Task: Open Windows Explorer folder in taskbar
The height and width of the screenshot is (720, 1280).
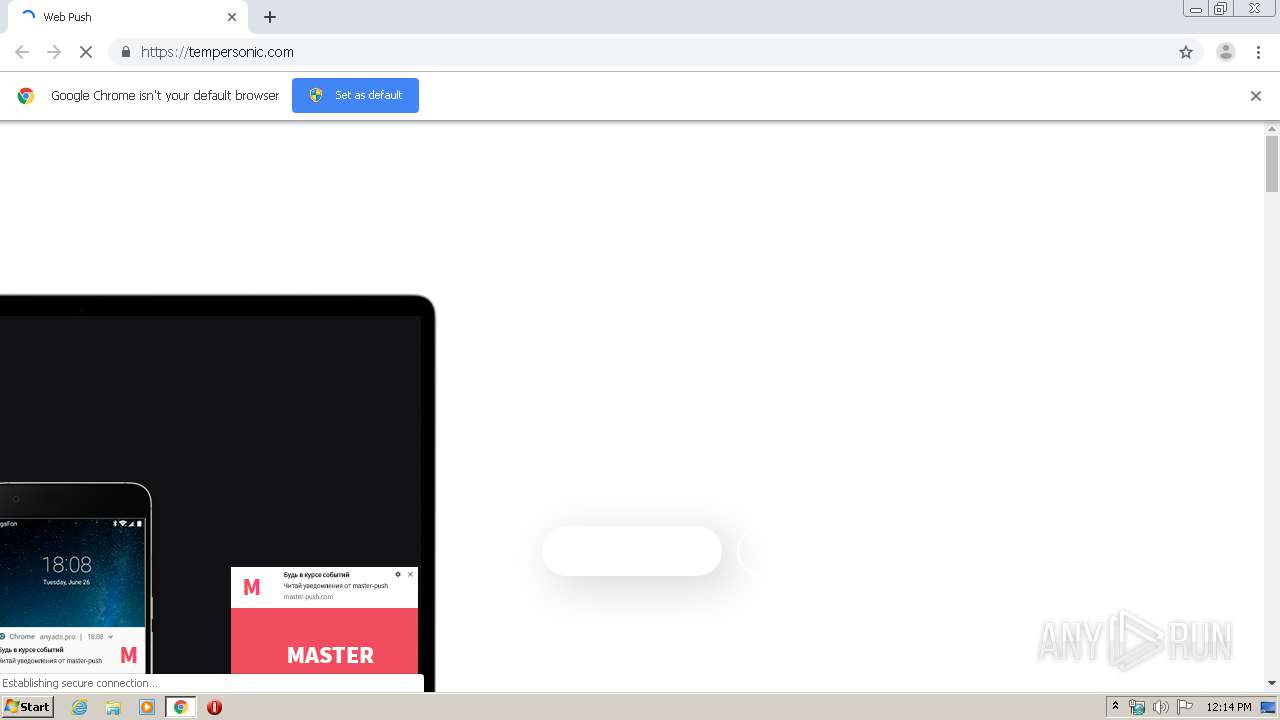Action: (113, 707)
